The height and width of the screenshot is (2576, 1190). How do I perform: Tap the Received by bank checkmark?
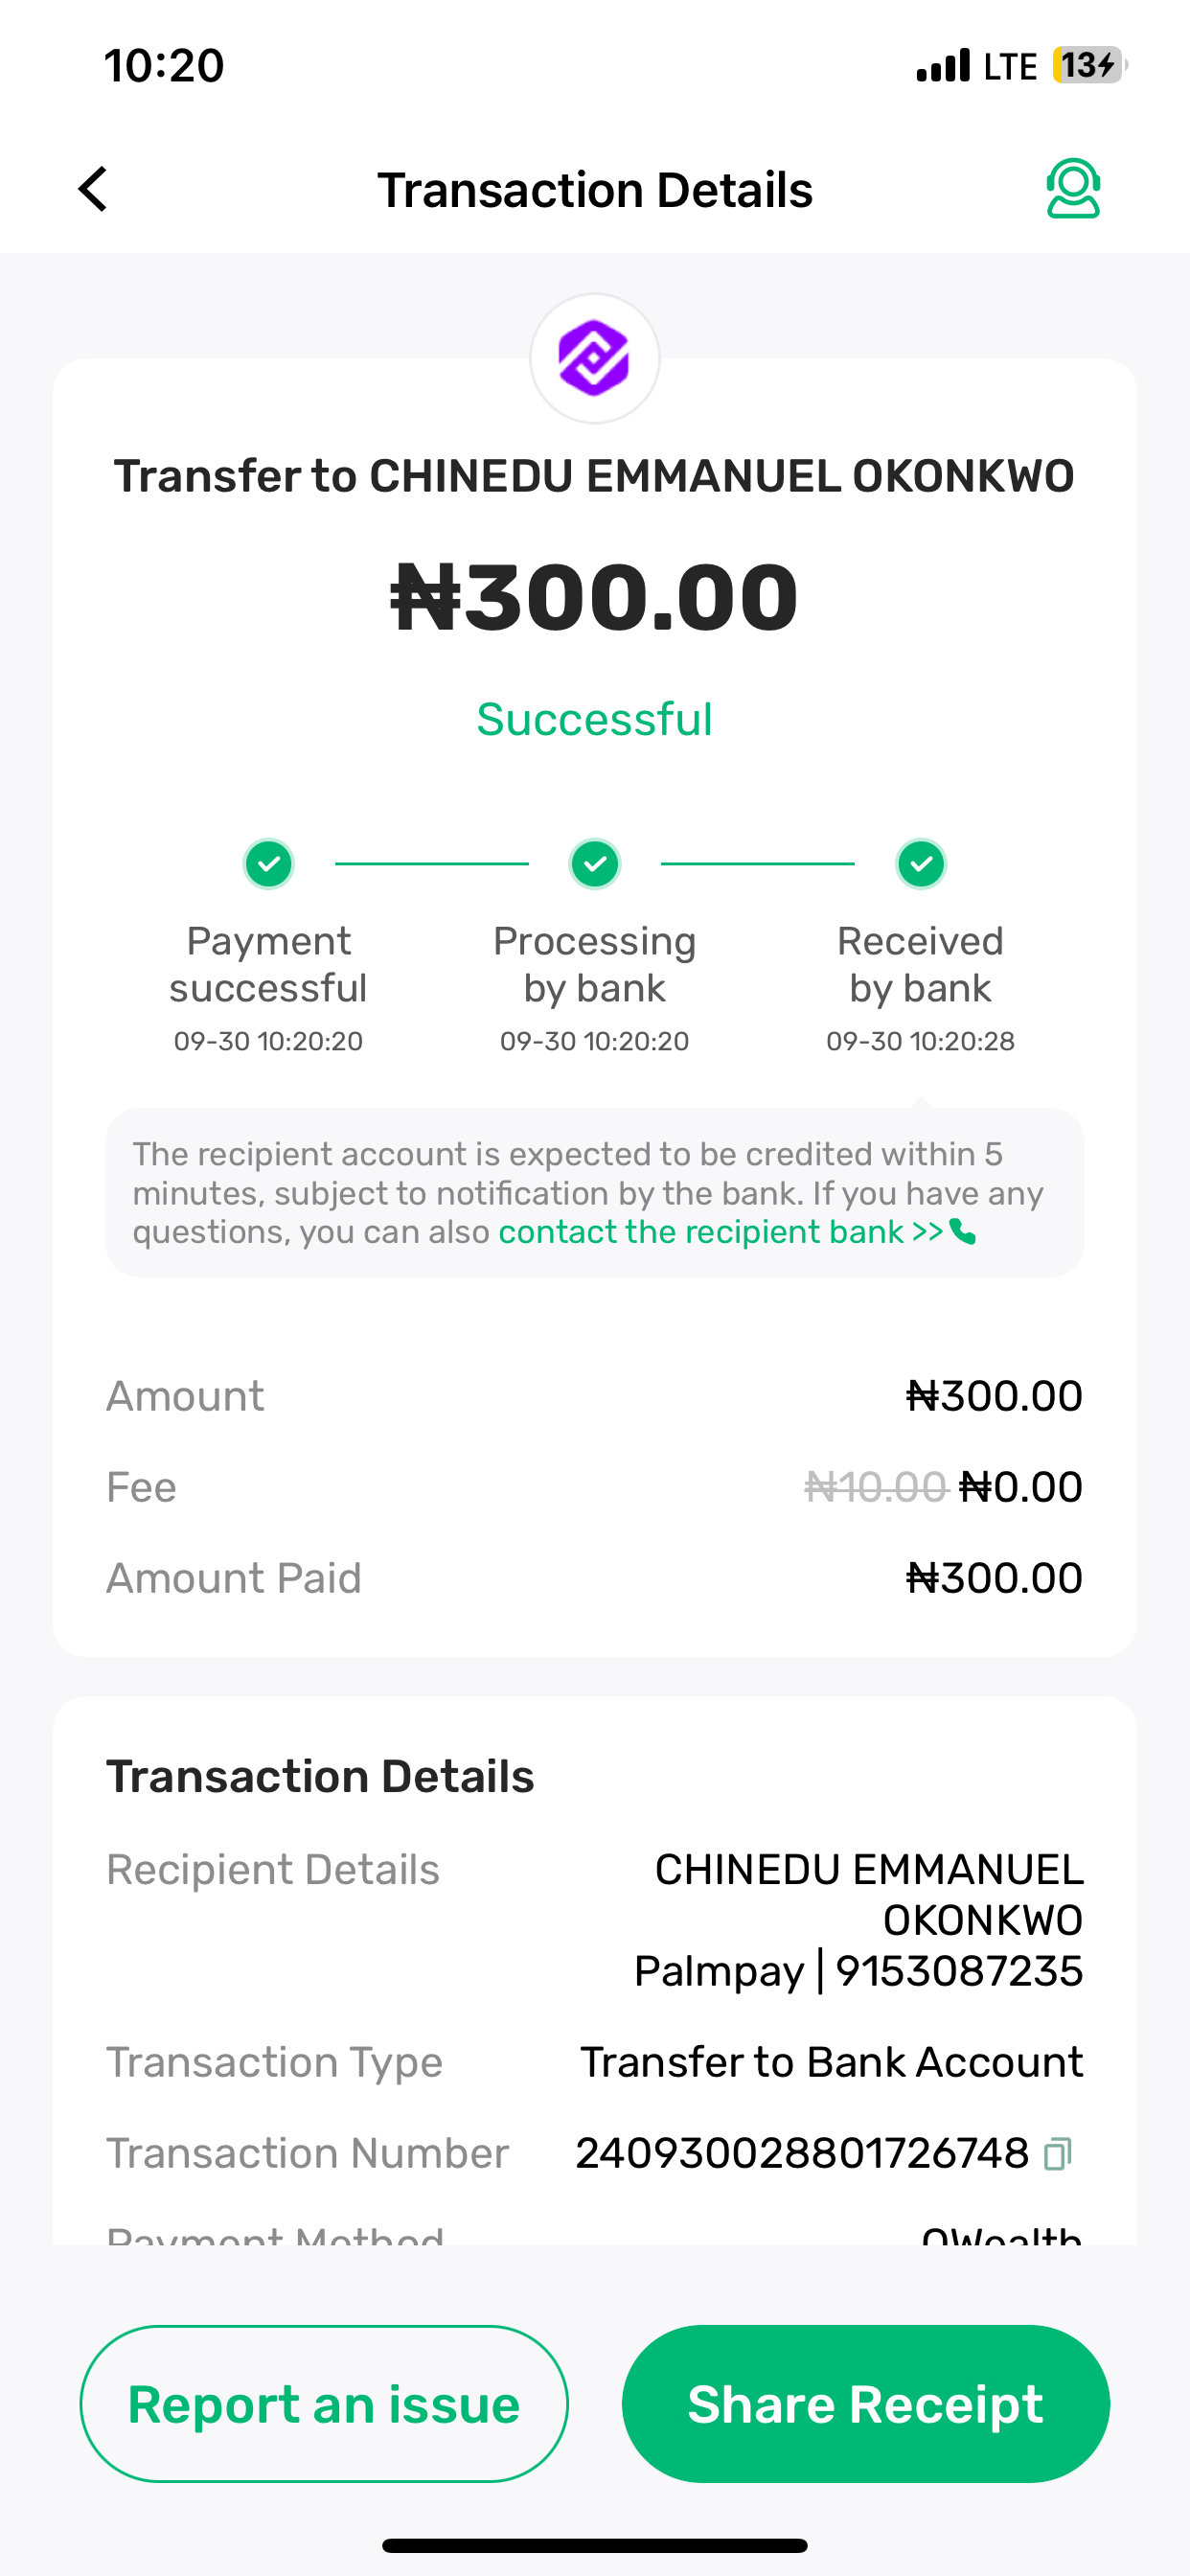click(920, 863)
